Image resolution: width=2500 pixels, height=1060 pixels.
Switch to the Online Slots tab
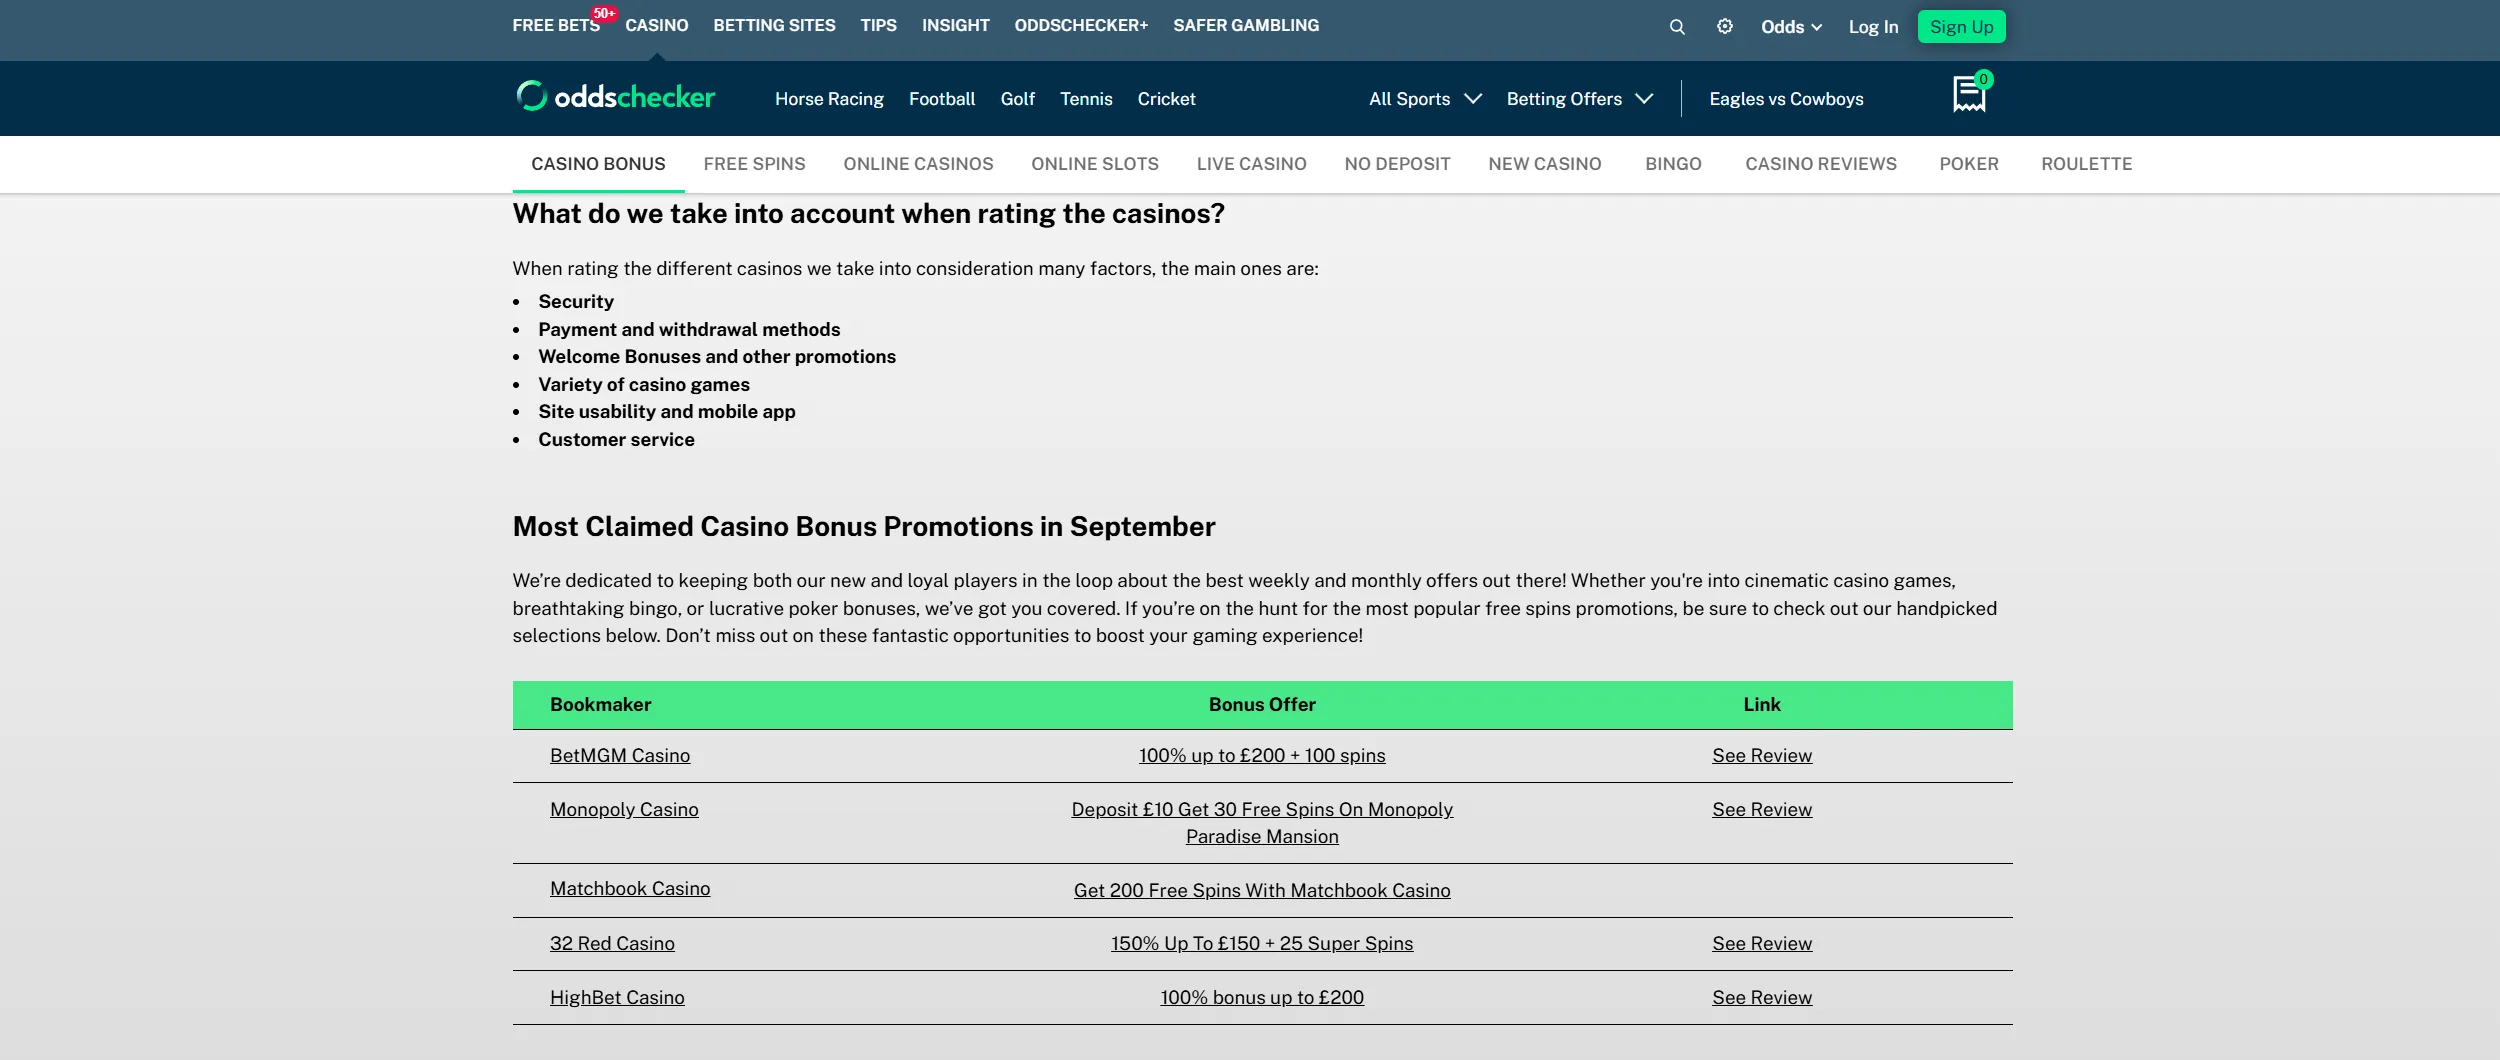click(x=1095, y=164)
